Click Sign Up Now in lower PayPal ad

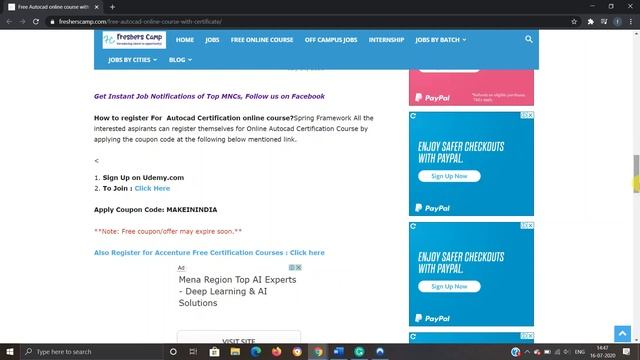449,286
